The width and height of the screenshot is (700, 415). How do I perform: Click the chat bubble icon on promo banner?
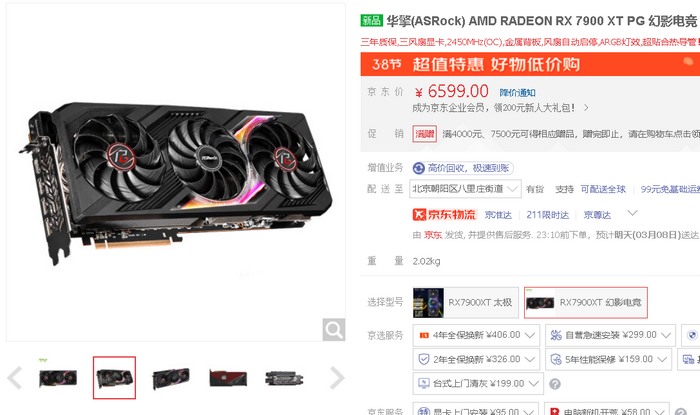tap(688, 62)
